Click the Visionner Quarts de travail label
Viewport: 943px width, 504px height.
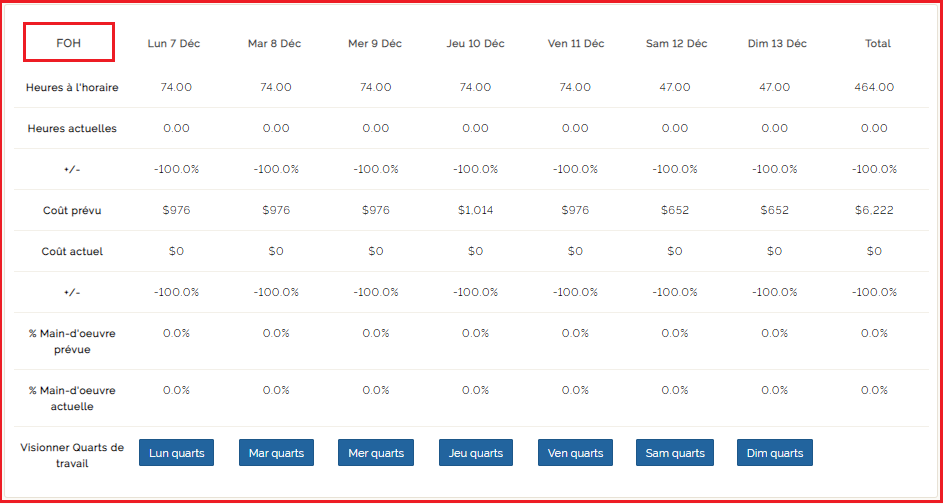tap(72, 456)
